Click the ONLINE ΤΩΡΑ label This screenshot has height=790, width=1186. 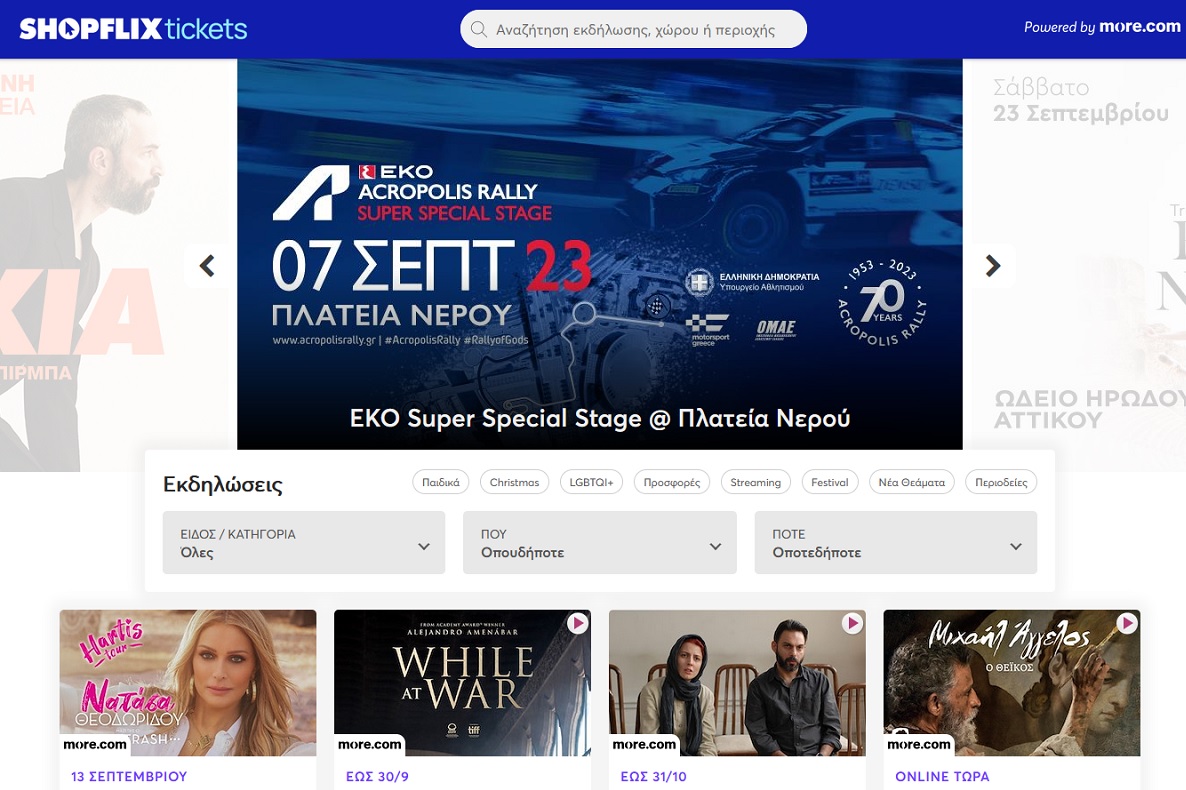942,776
